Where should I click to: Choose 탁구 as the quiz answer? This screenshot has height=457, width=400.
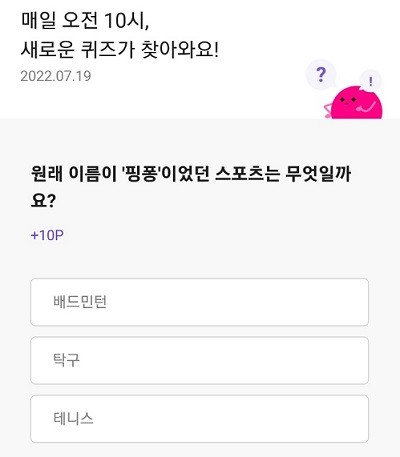click(x=199, y=360)
